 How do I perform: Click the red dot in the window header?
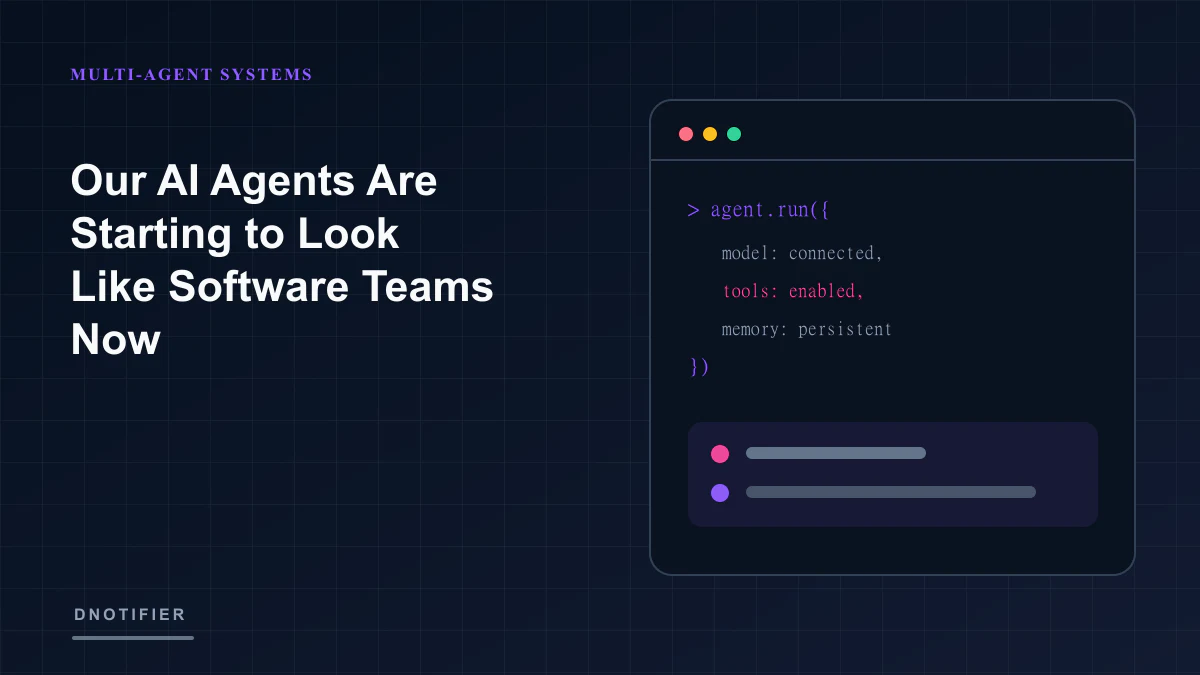[686, 134]
